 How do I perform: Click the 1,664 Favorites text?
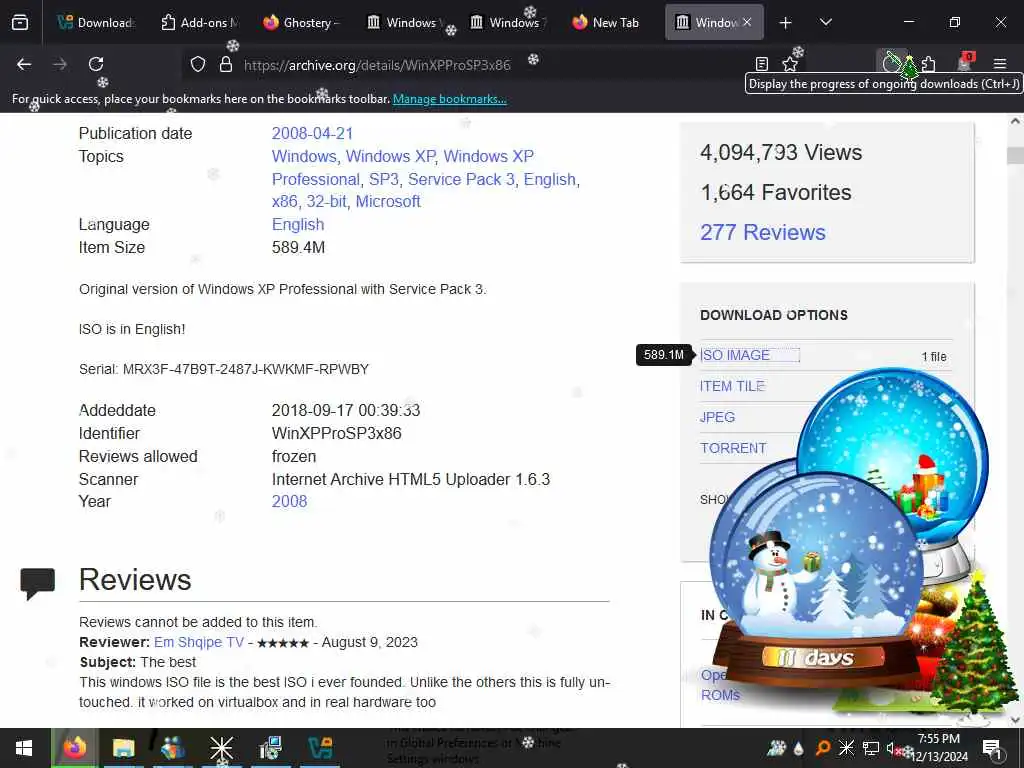pos(776,193)
